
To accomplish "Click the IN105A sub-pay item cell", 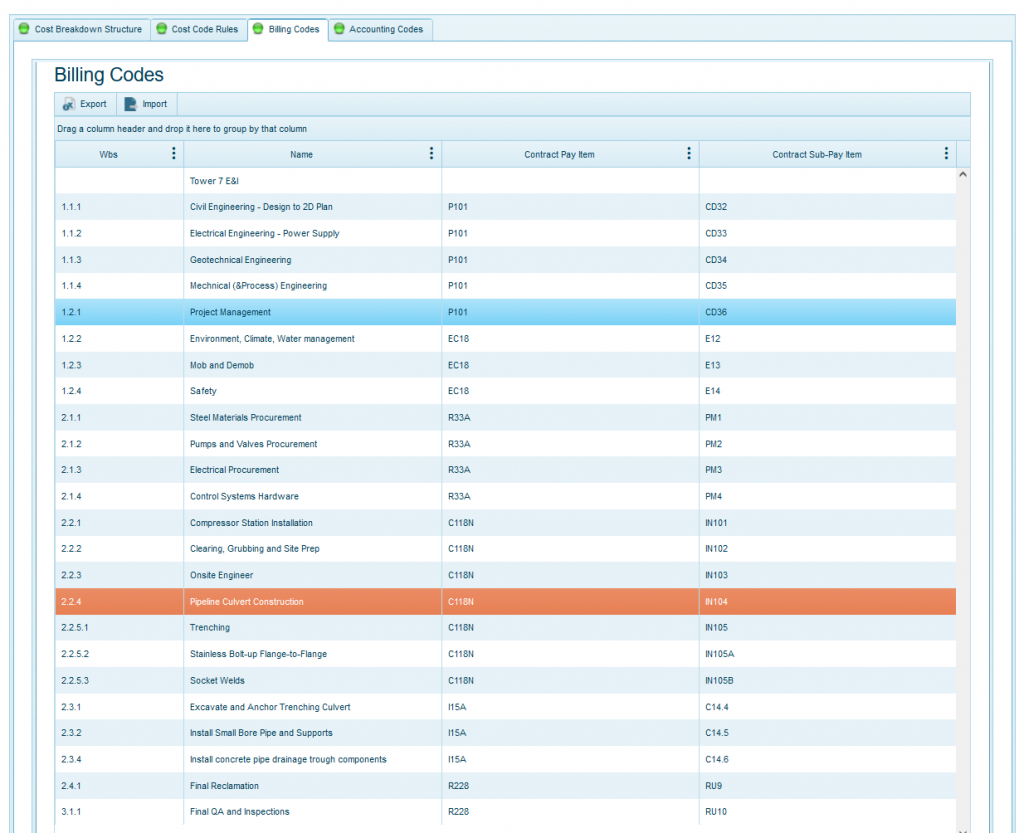I will pos(719,654).
